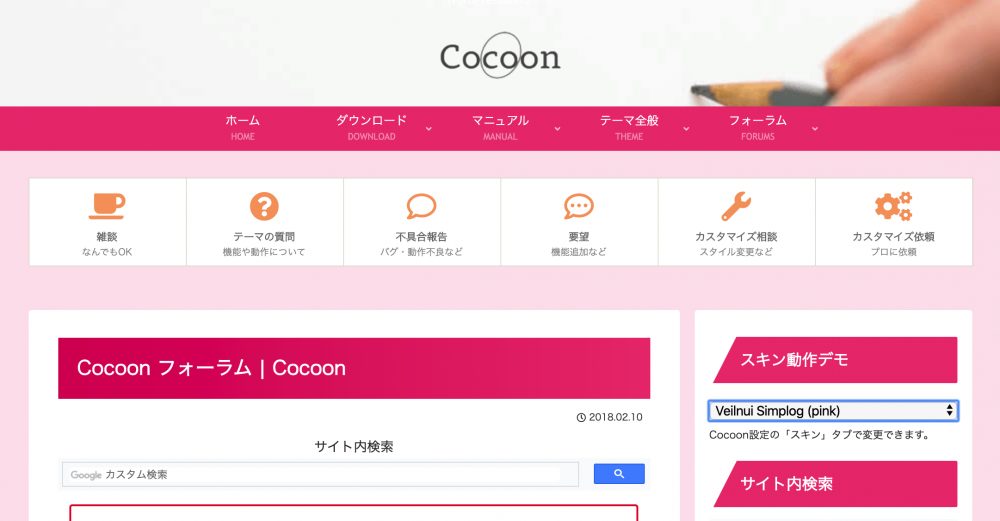Focus the Google カスタム検索 input field

coord(320,474)
